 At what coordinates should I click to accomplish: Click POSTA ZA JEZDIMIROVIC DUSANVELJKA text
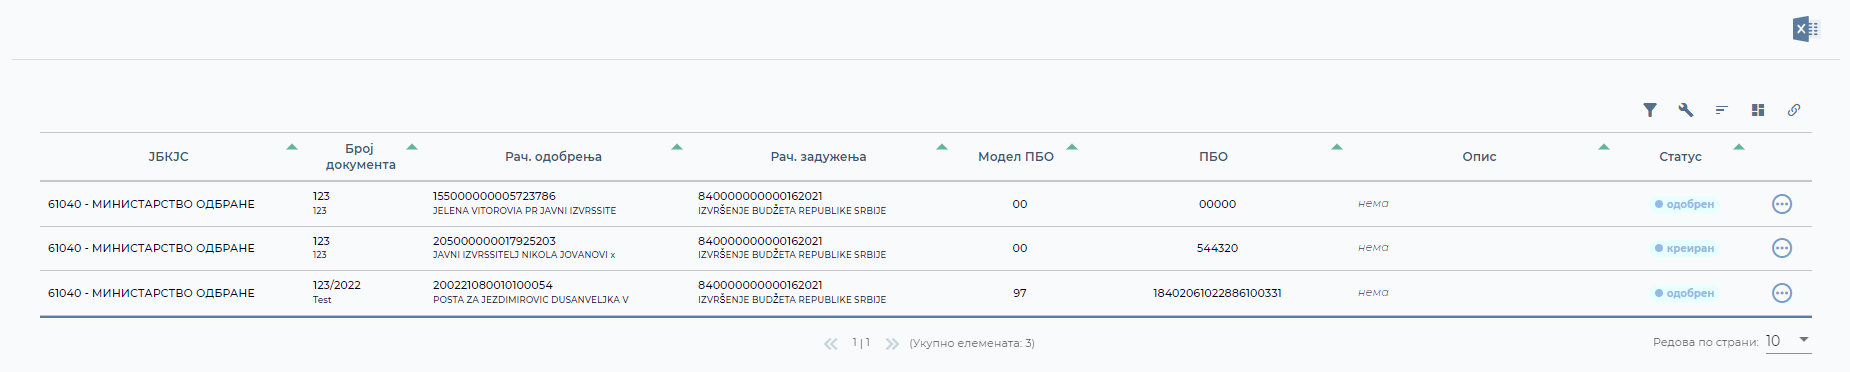coord(530,300)
